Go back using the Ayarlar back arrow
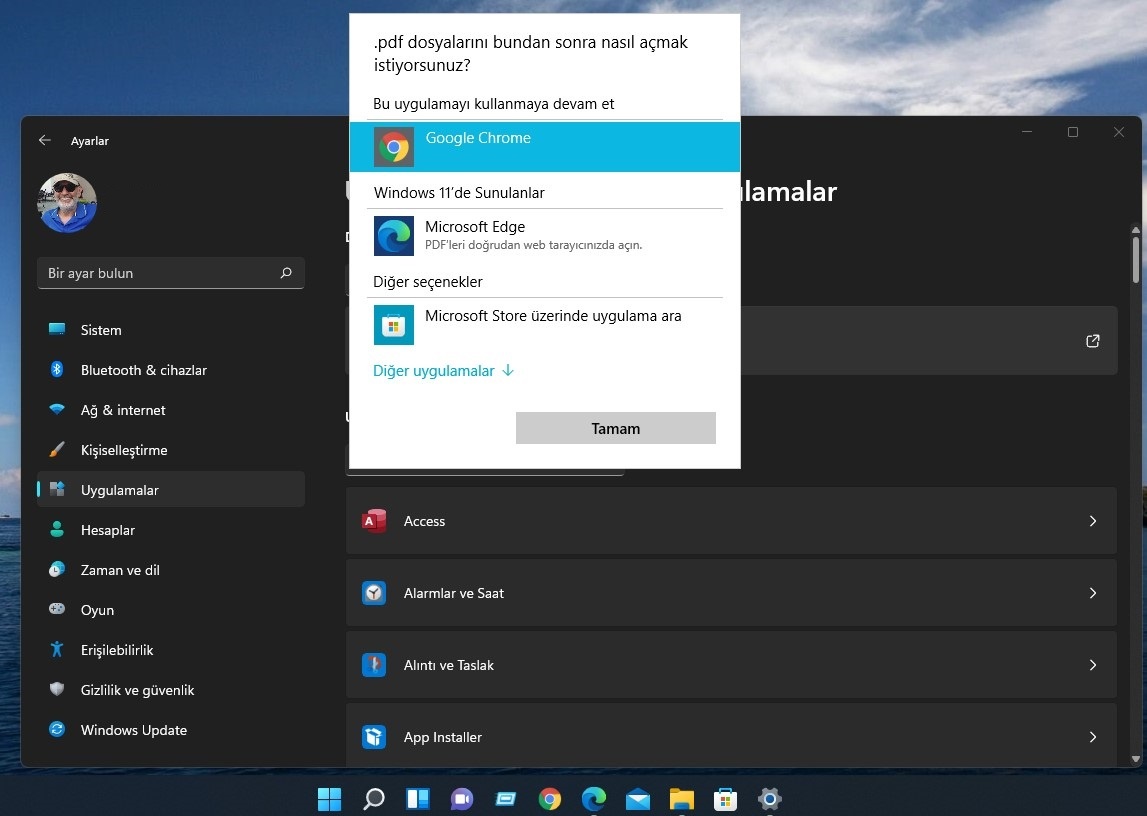This screenshot has width=1147, height=816. click(45, 140)
